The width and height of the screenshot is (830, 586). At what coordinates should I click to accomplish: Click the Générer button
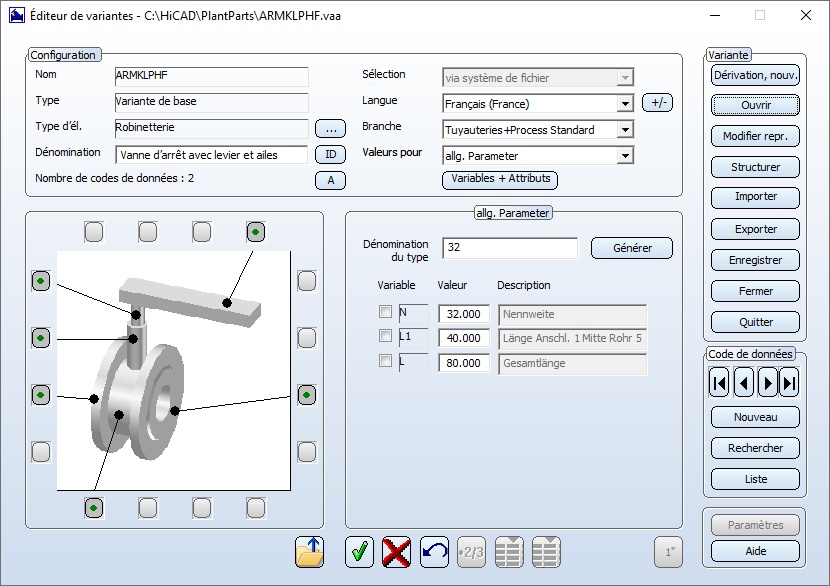coord(631,248)
